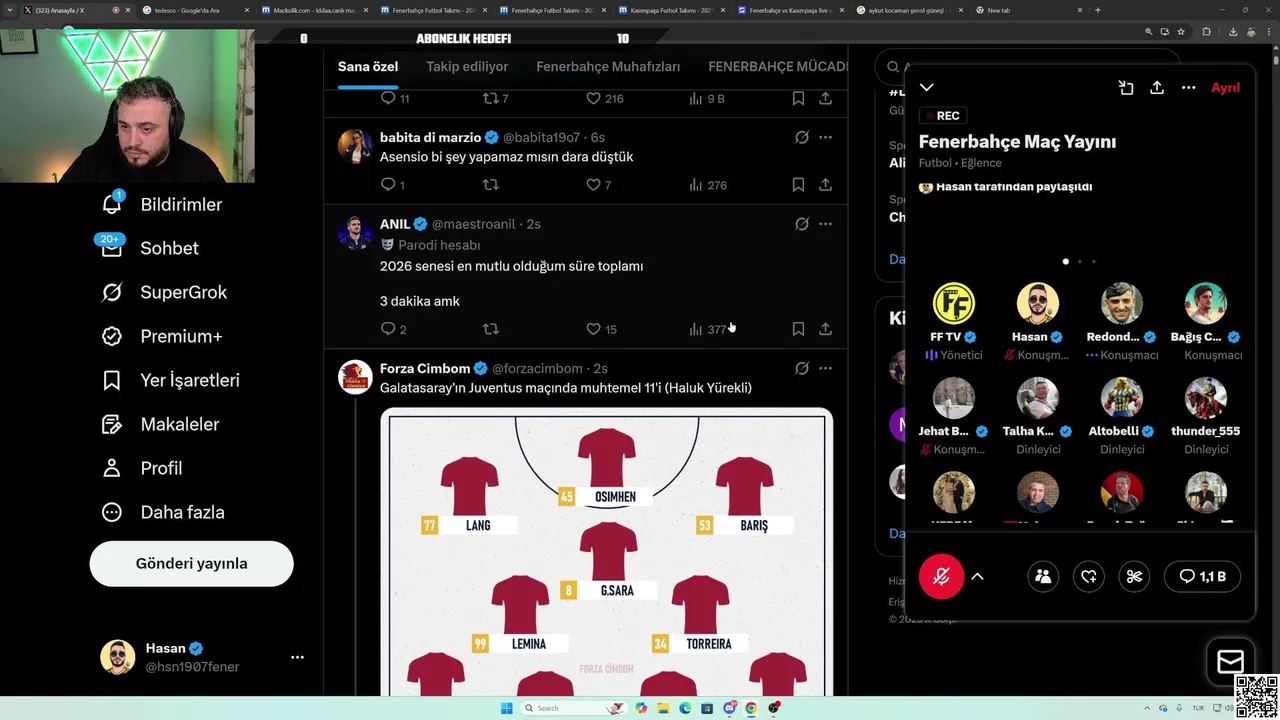Open participants list in the space
This screenshot has width=1280, height=720.
(x=1043, y=576)
